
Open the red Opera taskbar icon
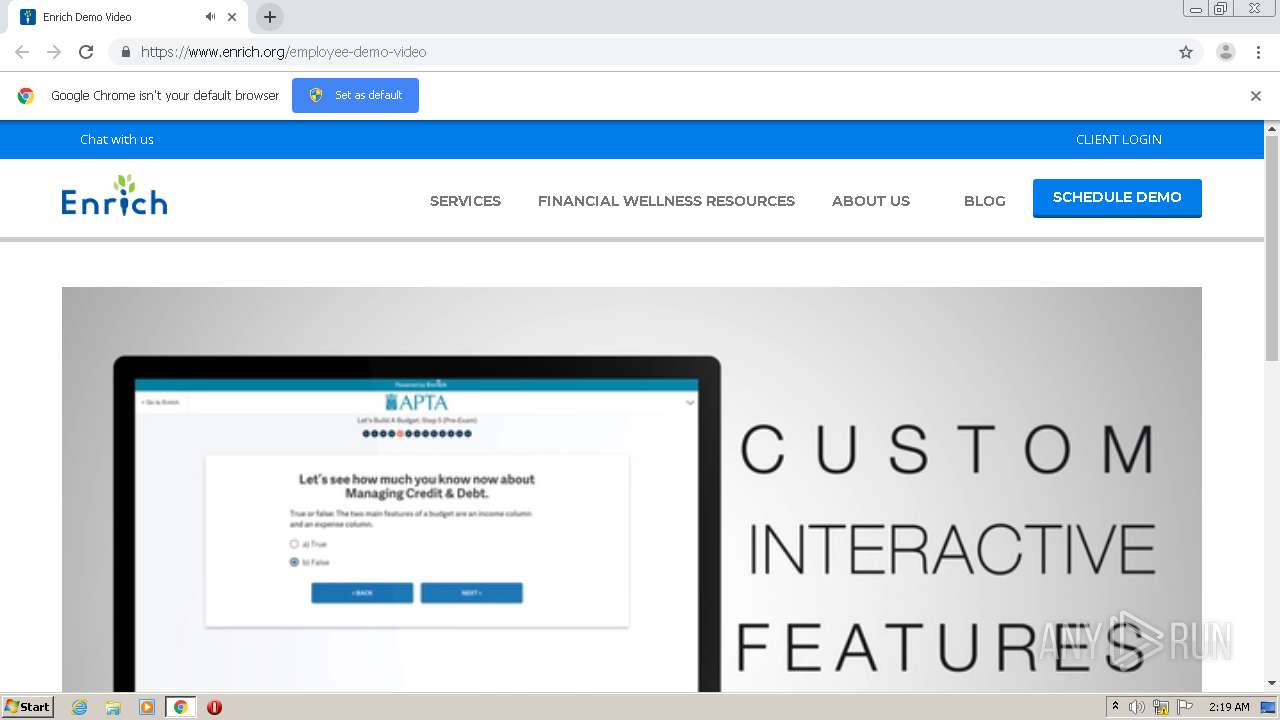coord(214,707)
